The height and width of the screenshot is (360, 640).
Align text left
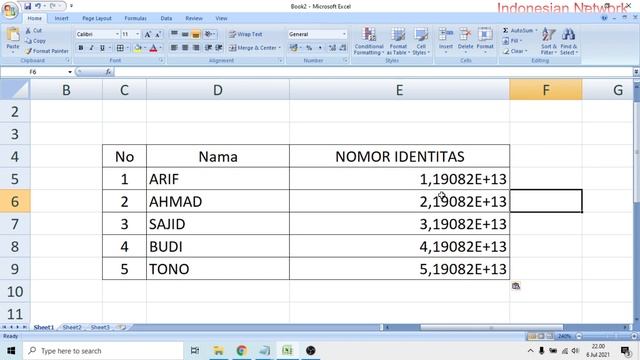coord(174,48)
